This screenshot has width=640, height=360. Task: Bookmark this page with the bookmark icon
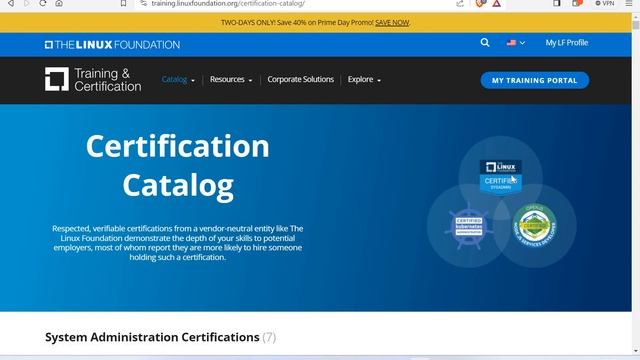click(x=123, y=3)
